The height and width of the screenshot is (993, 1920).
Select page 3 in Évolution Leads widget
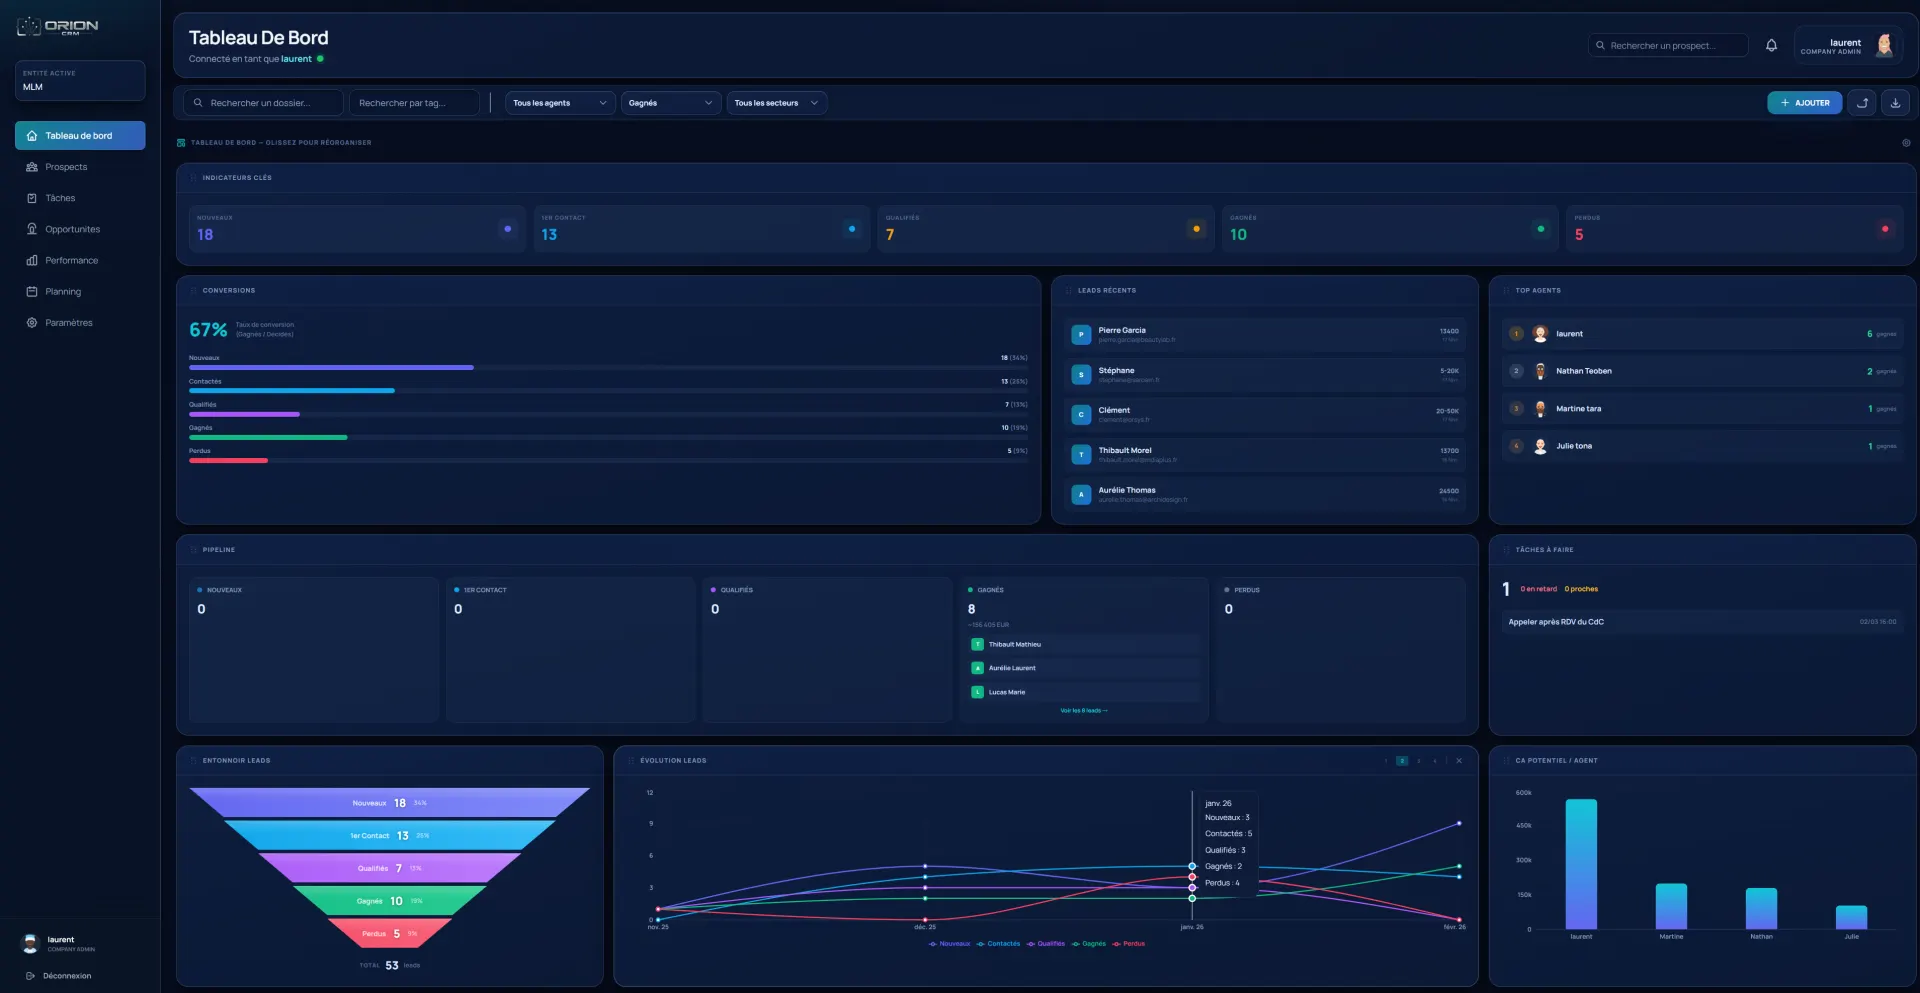click(1418, 761)
